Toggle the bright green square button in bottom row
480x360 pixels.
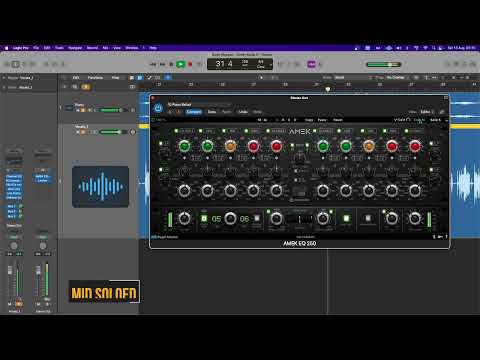(x=346, y=219)
